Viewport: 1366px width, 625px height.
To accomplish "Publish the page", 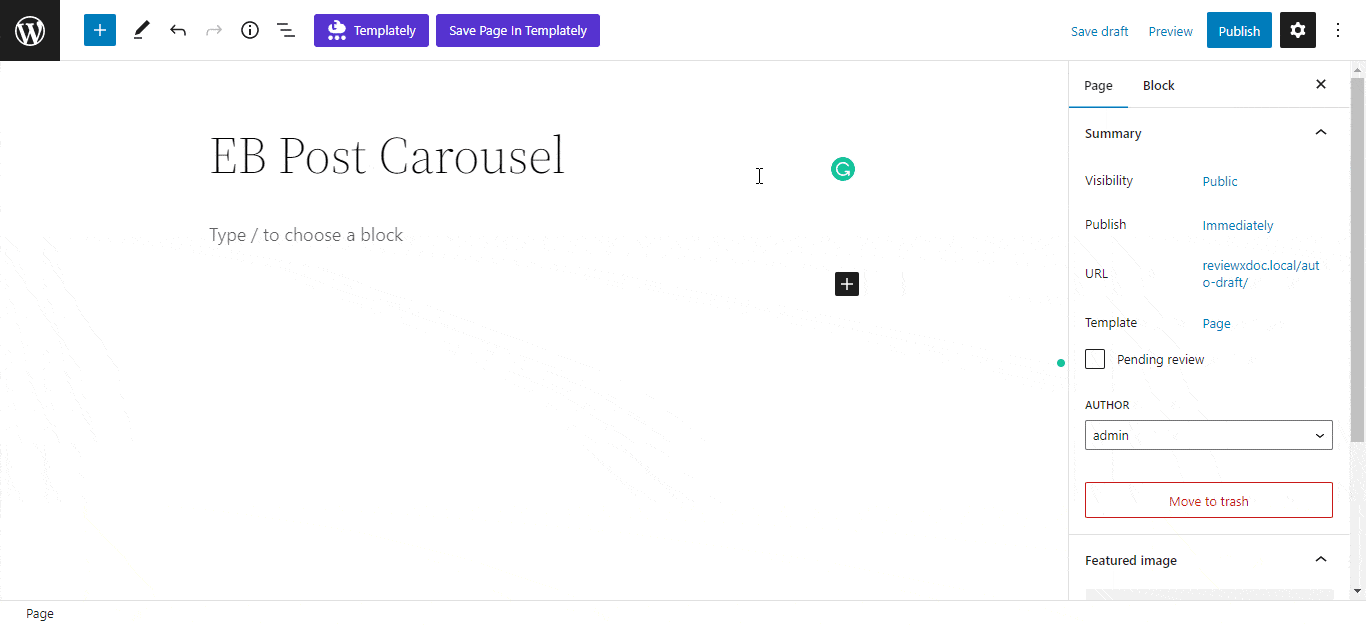I will point(1239,30).
